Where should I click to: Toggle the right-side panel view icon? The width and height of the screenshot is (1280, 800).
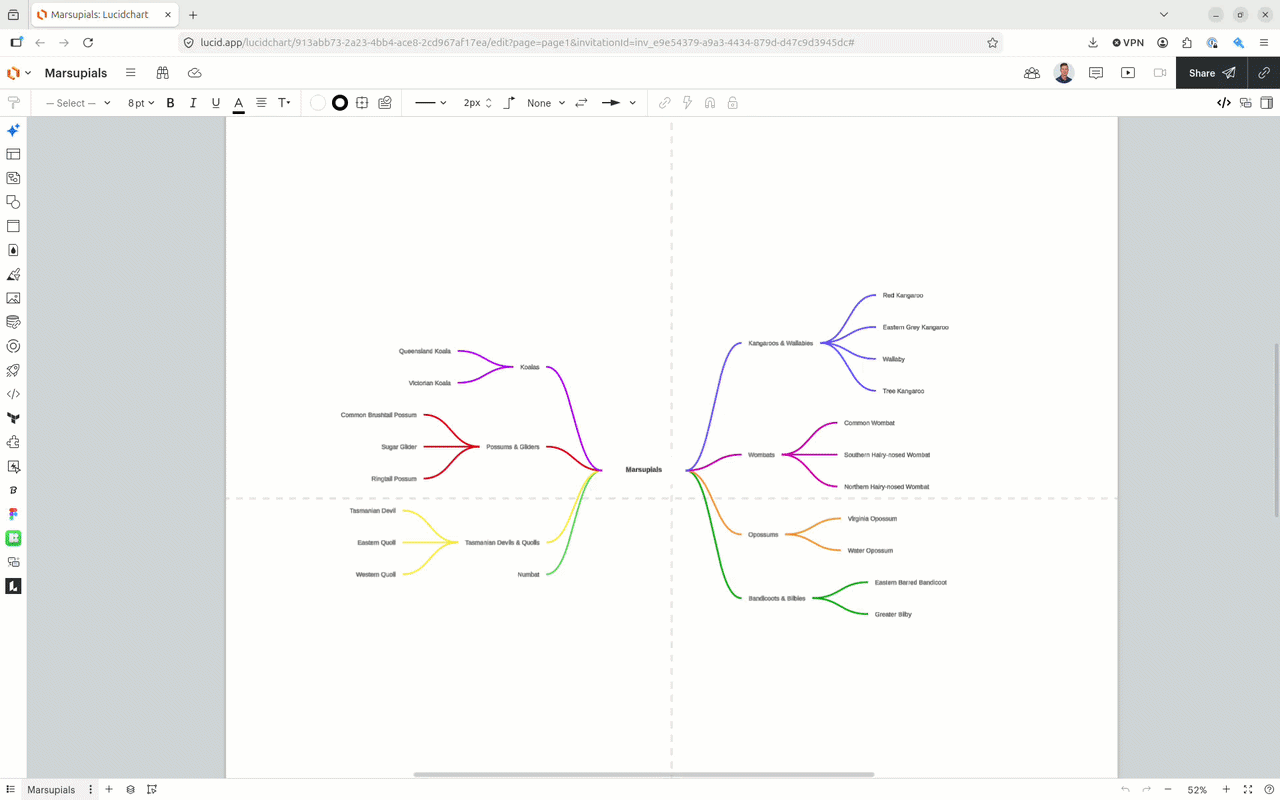click(x=1266, y=103)
